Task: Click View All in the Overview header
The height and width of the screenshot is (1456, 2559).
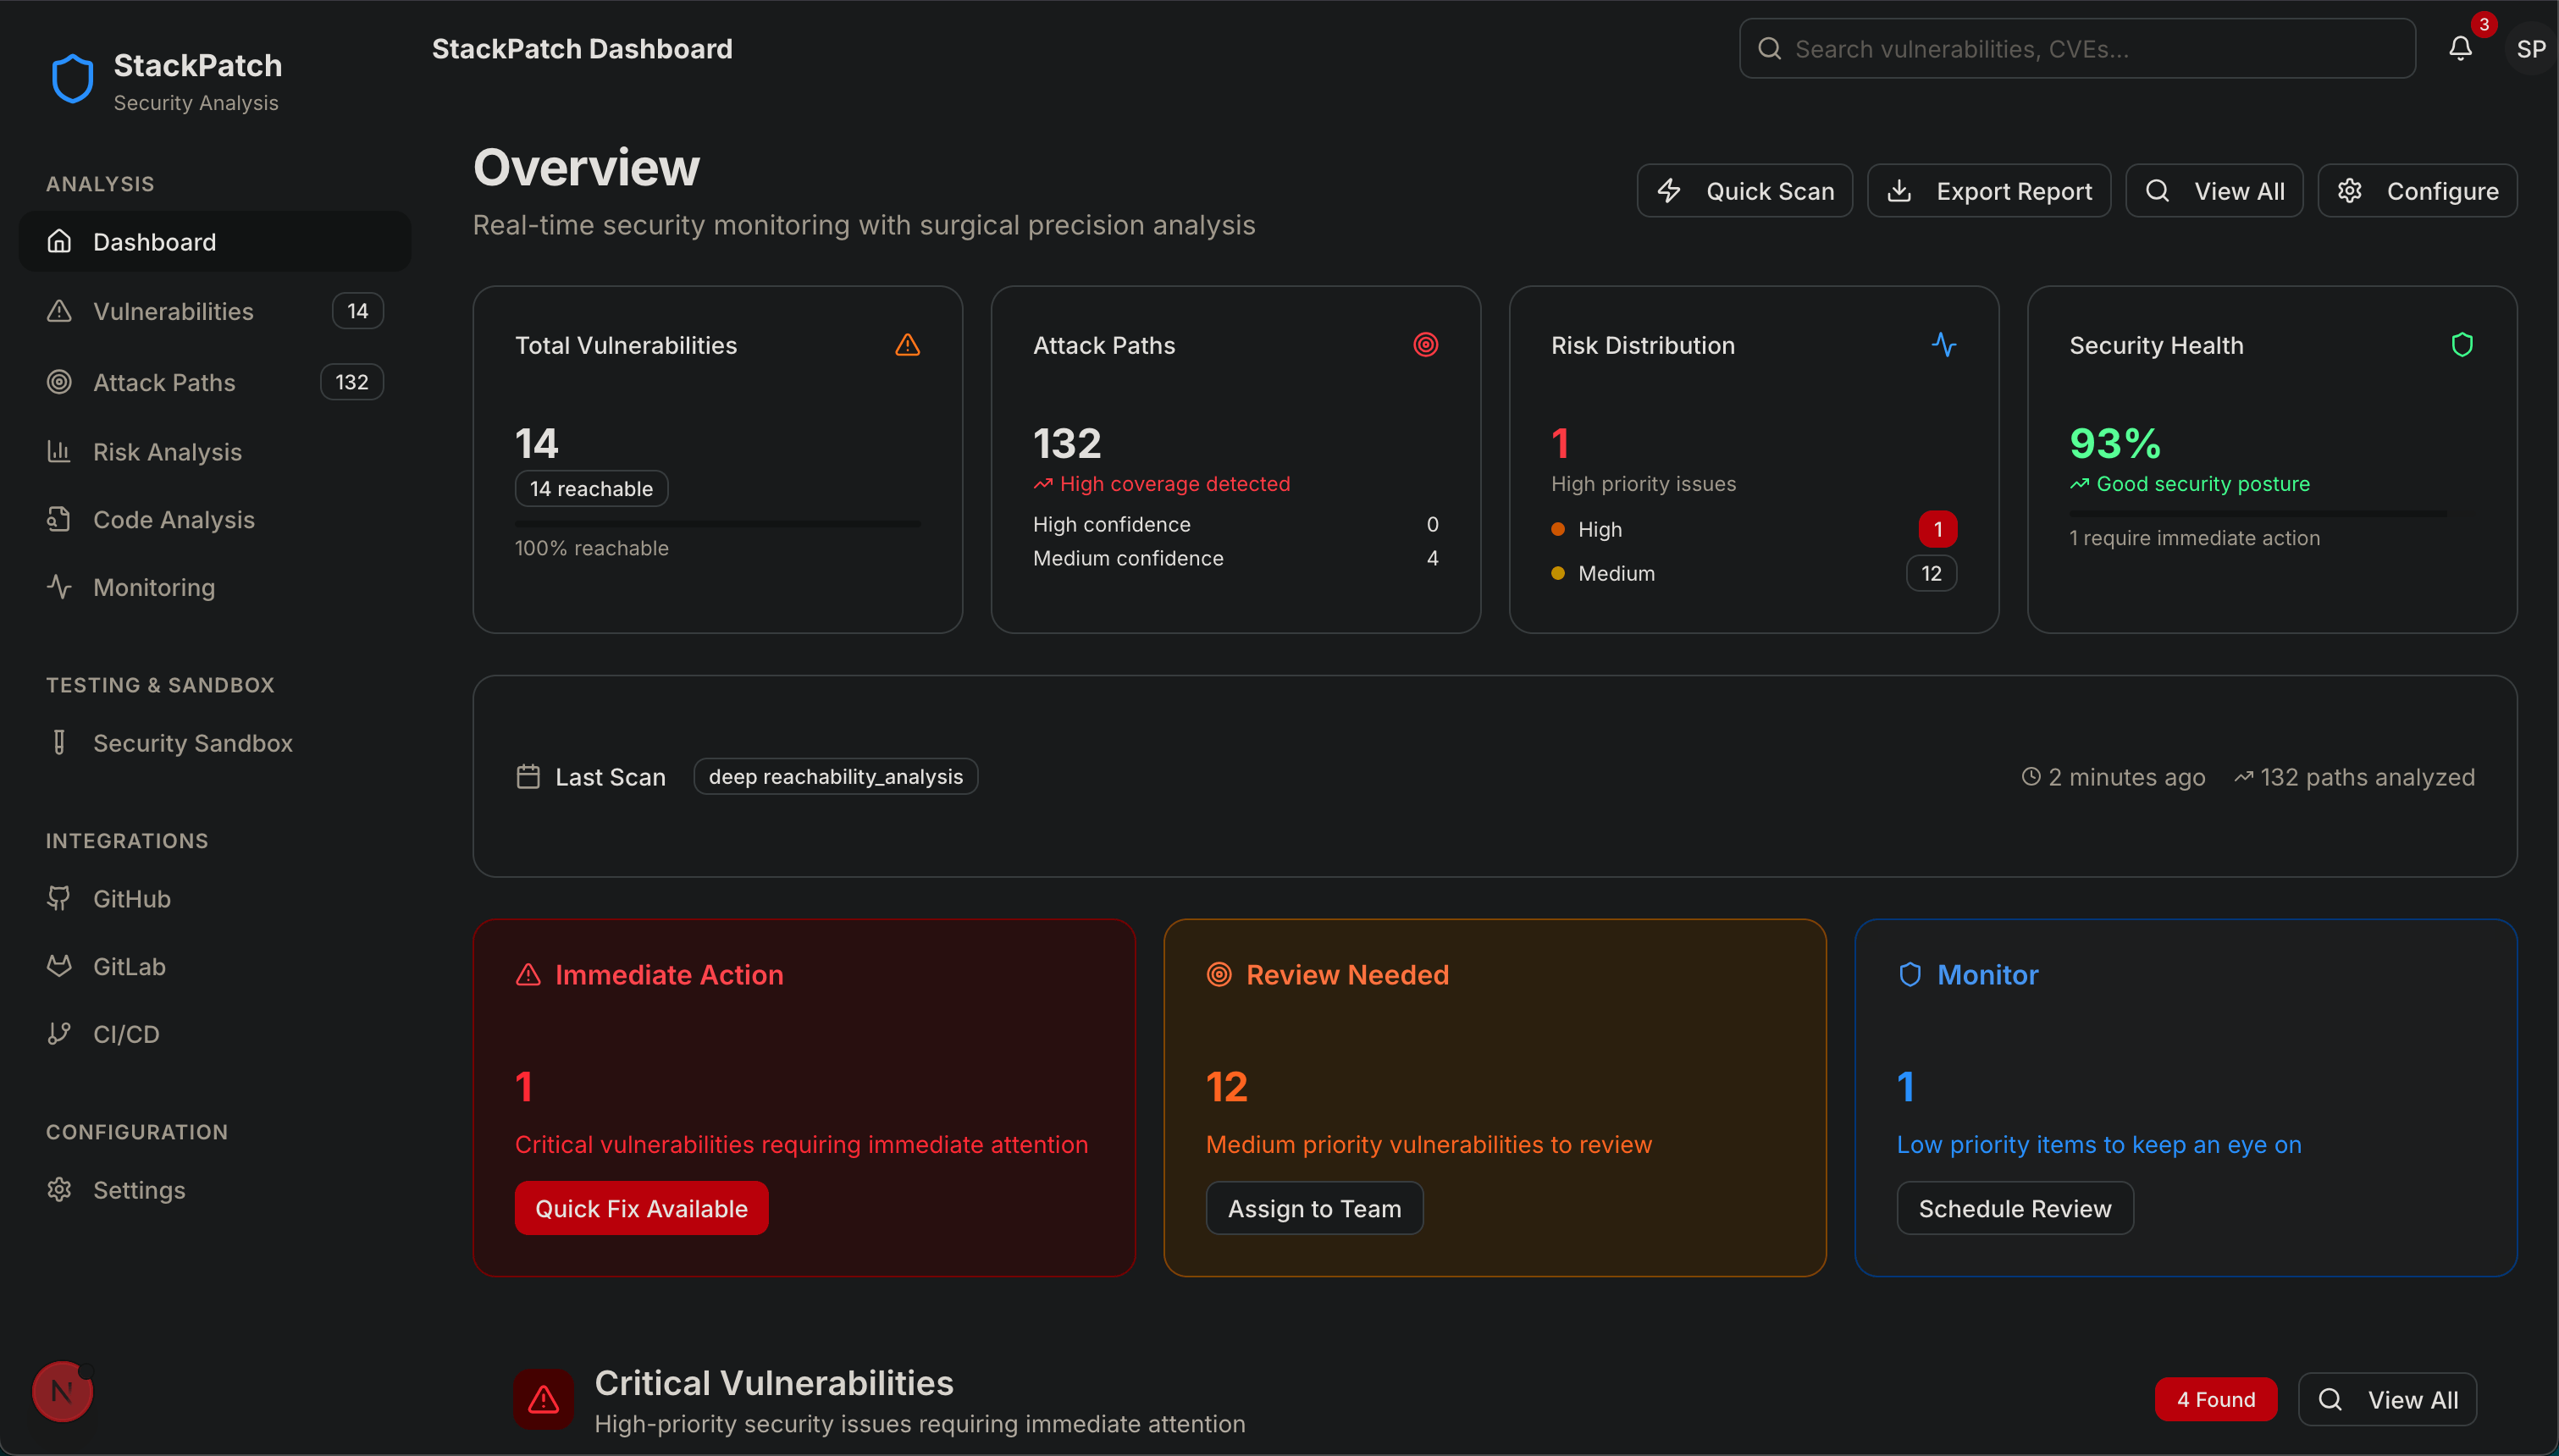Action: [x=2214, y=191]
